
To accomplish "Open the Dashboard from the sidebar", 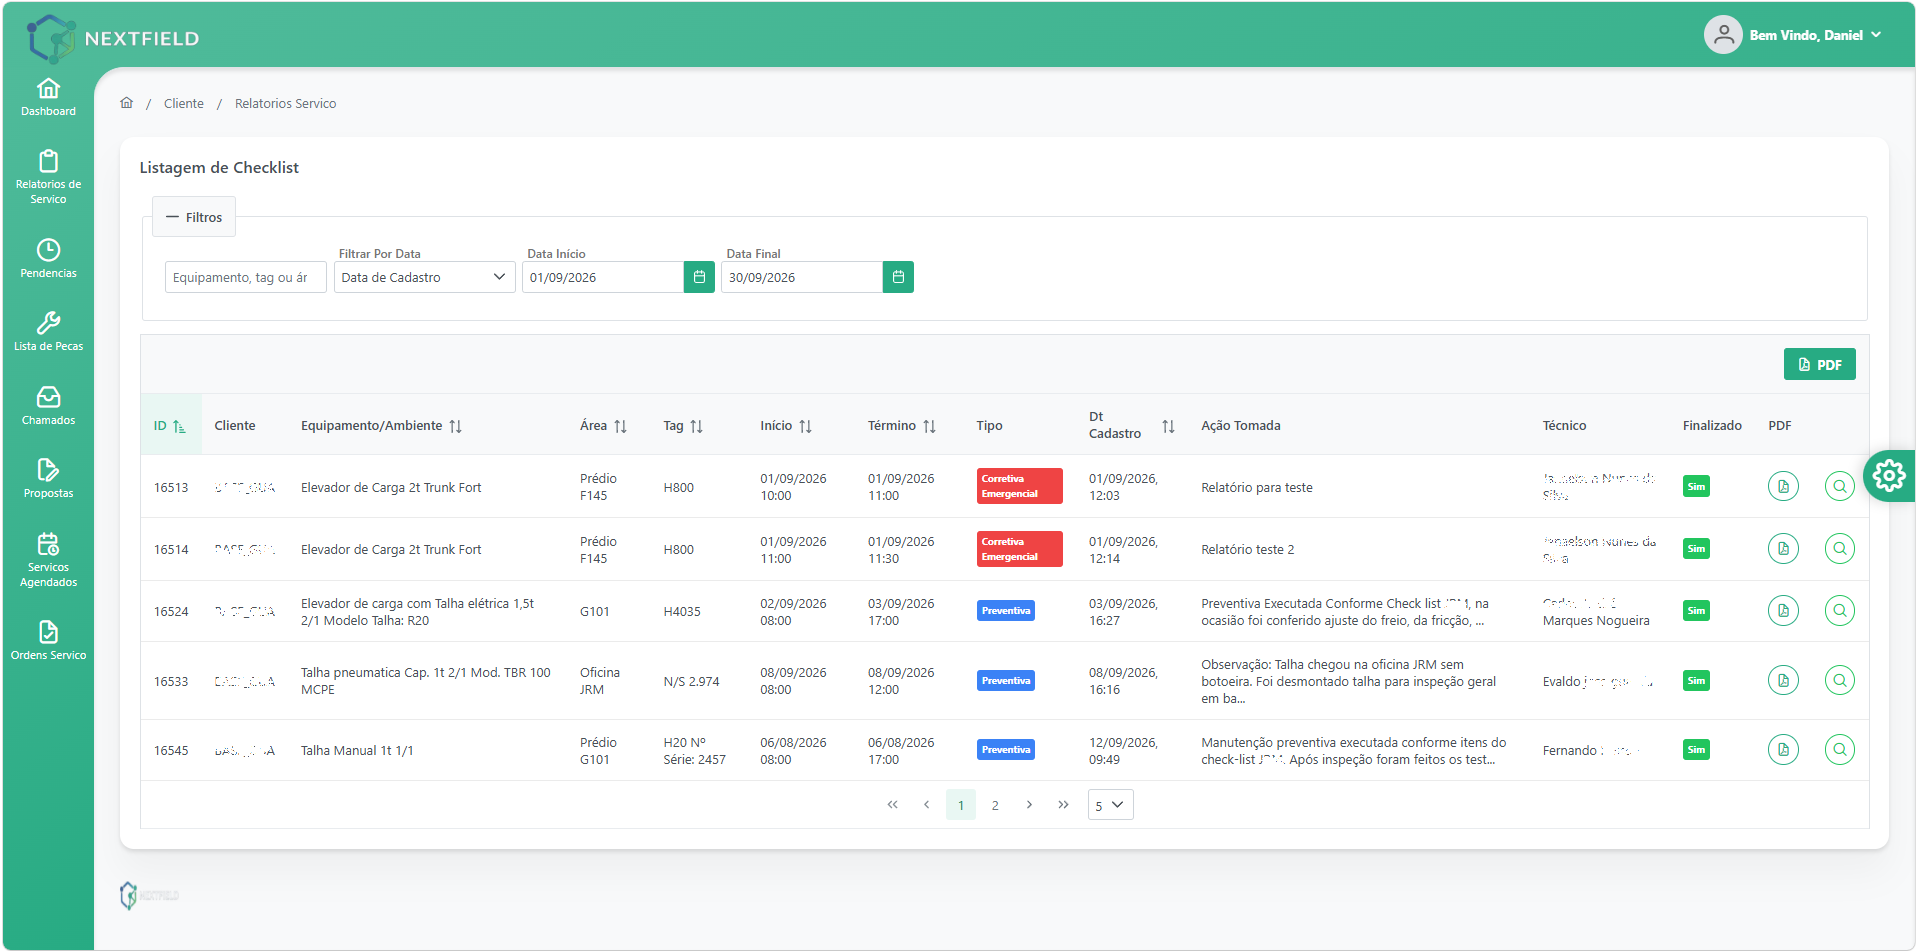I will click(x=48, y=97).
